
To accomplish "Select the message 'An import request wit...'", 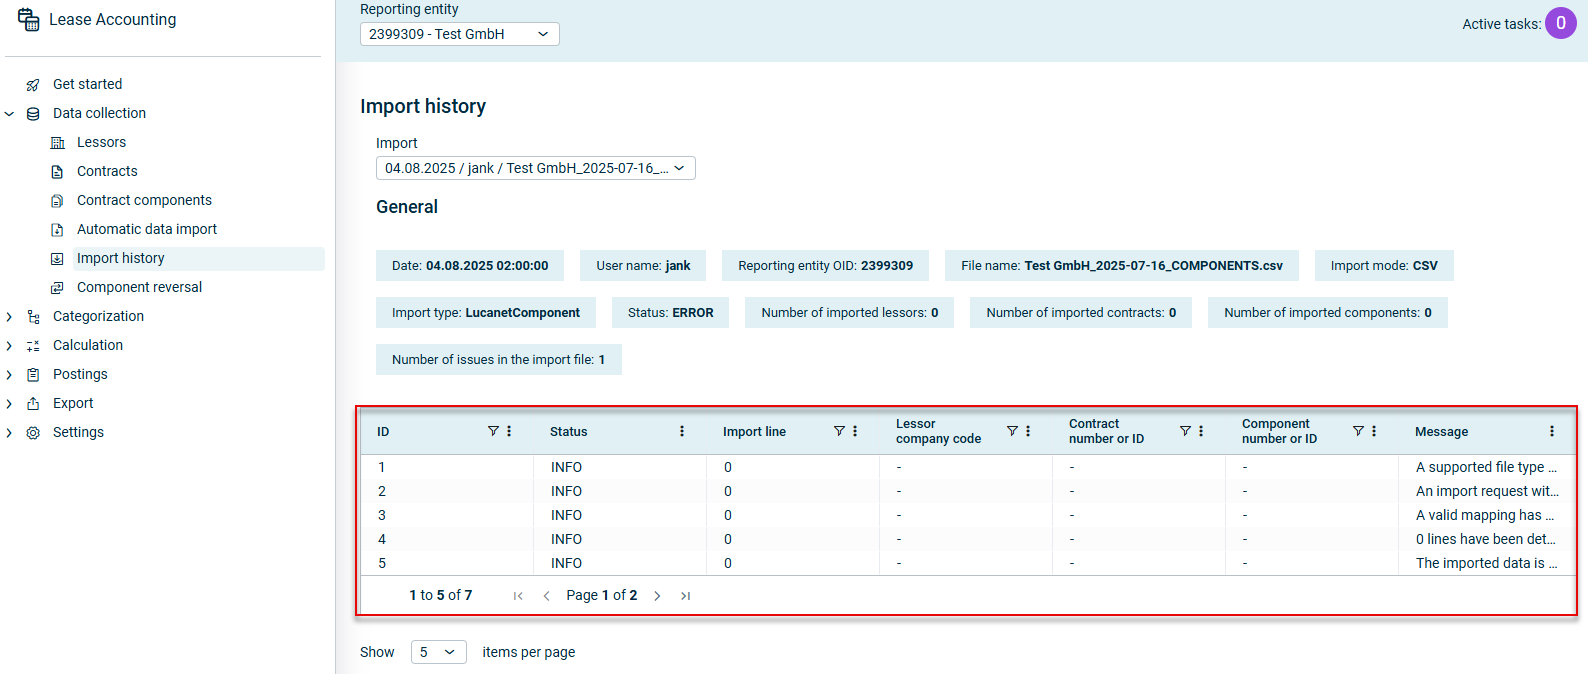I will (x=1487, y=491).
